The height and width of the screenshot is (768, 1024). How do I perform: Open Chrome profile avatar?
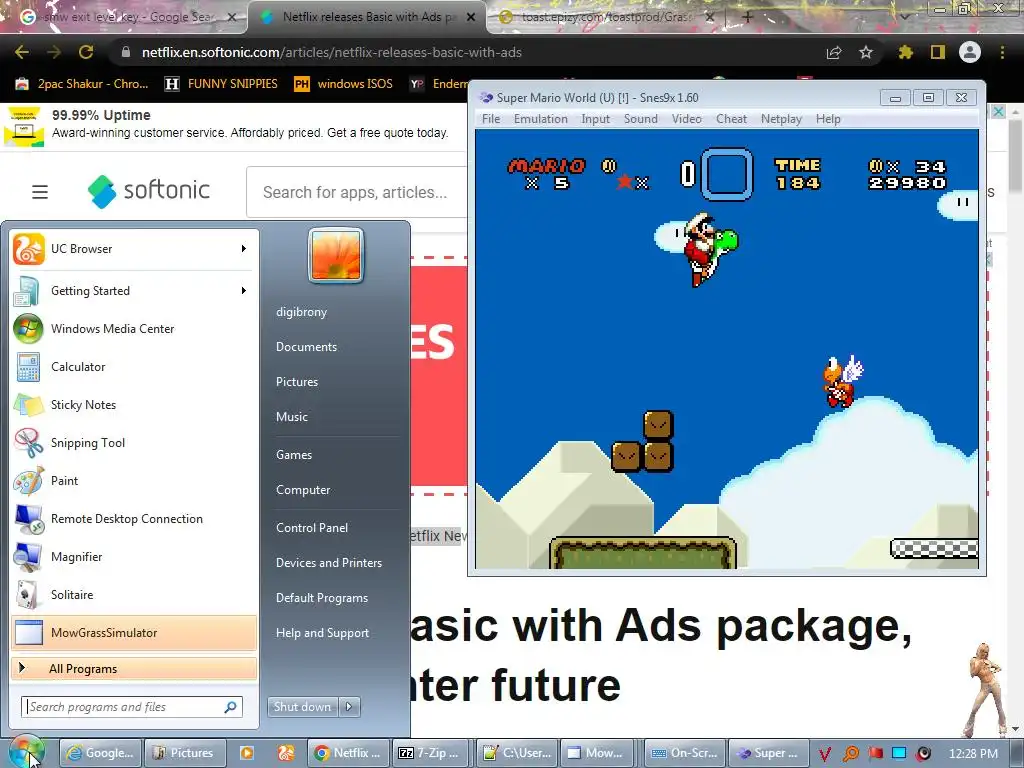pyautogui.click(x=970, y=52)
